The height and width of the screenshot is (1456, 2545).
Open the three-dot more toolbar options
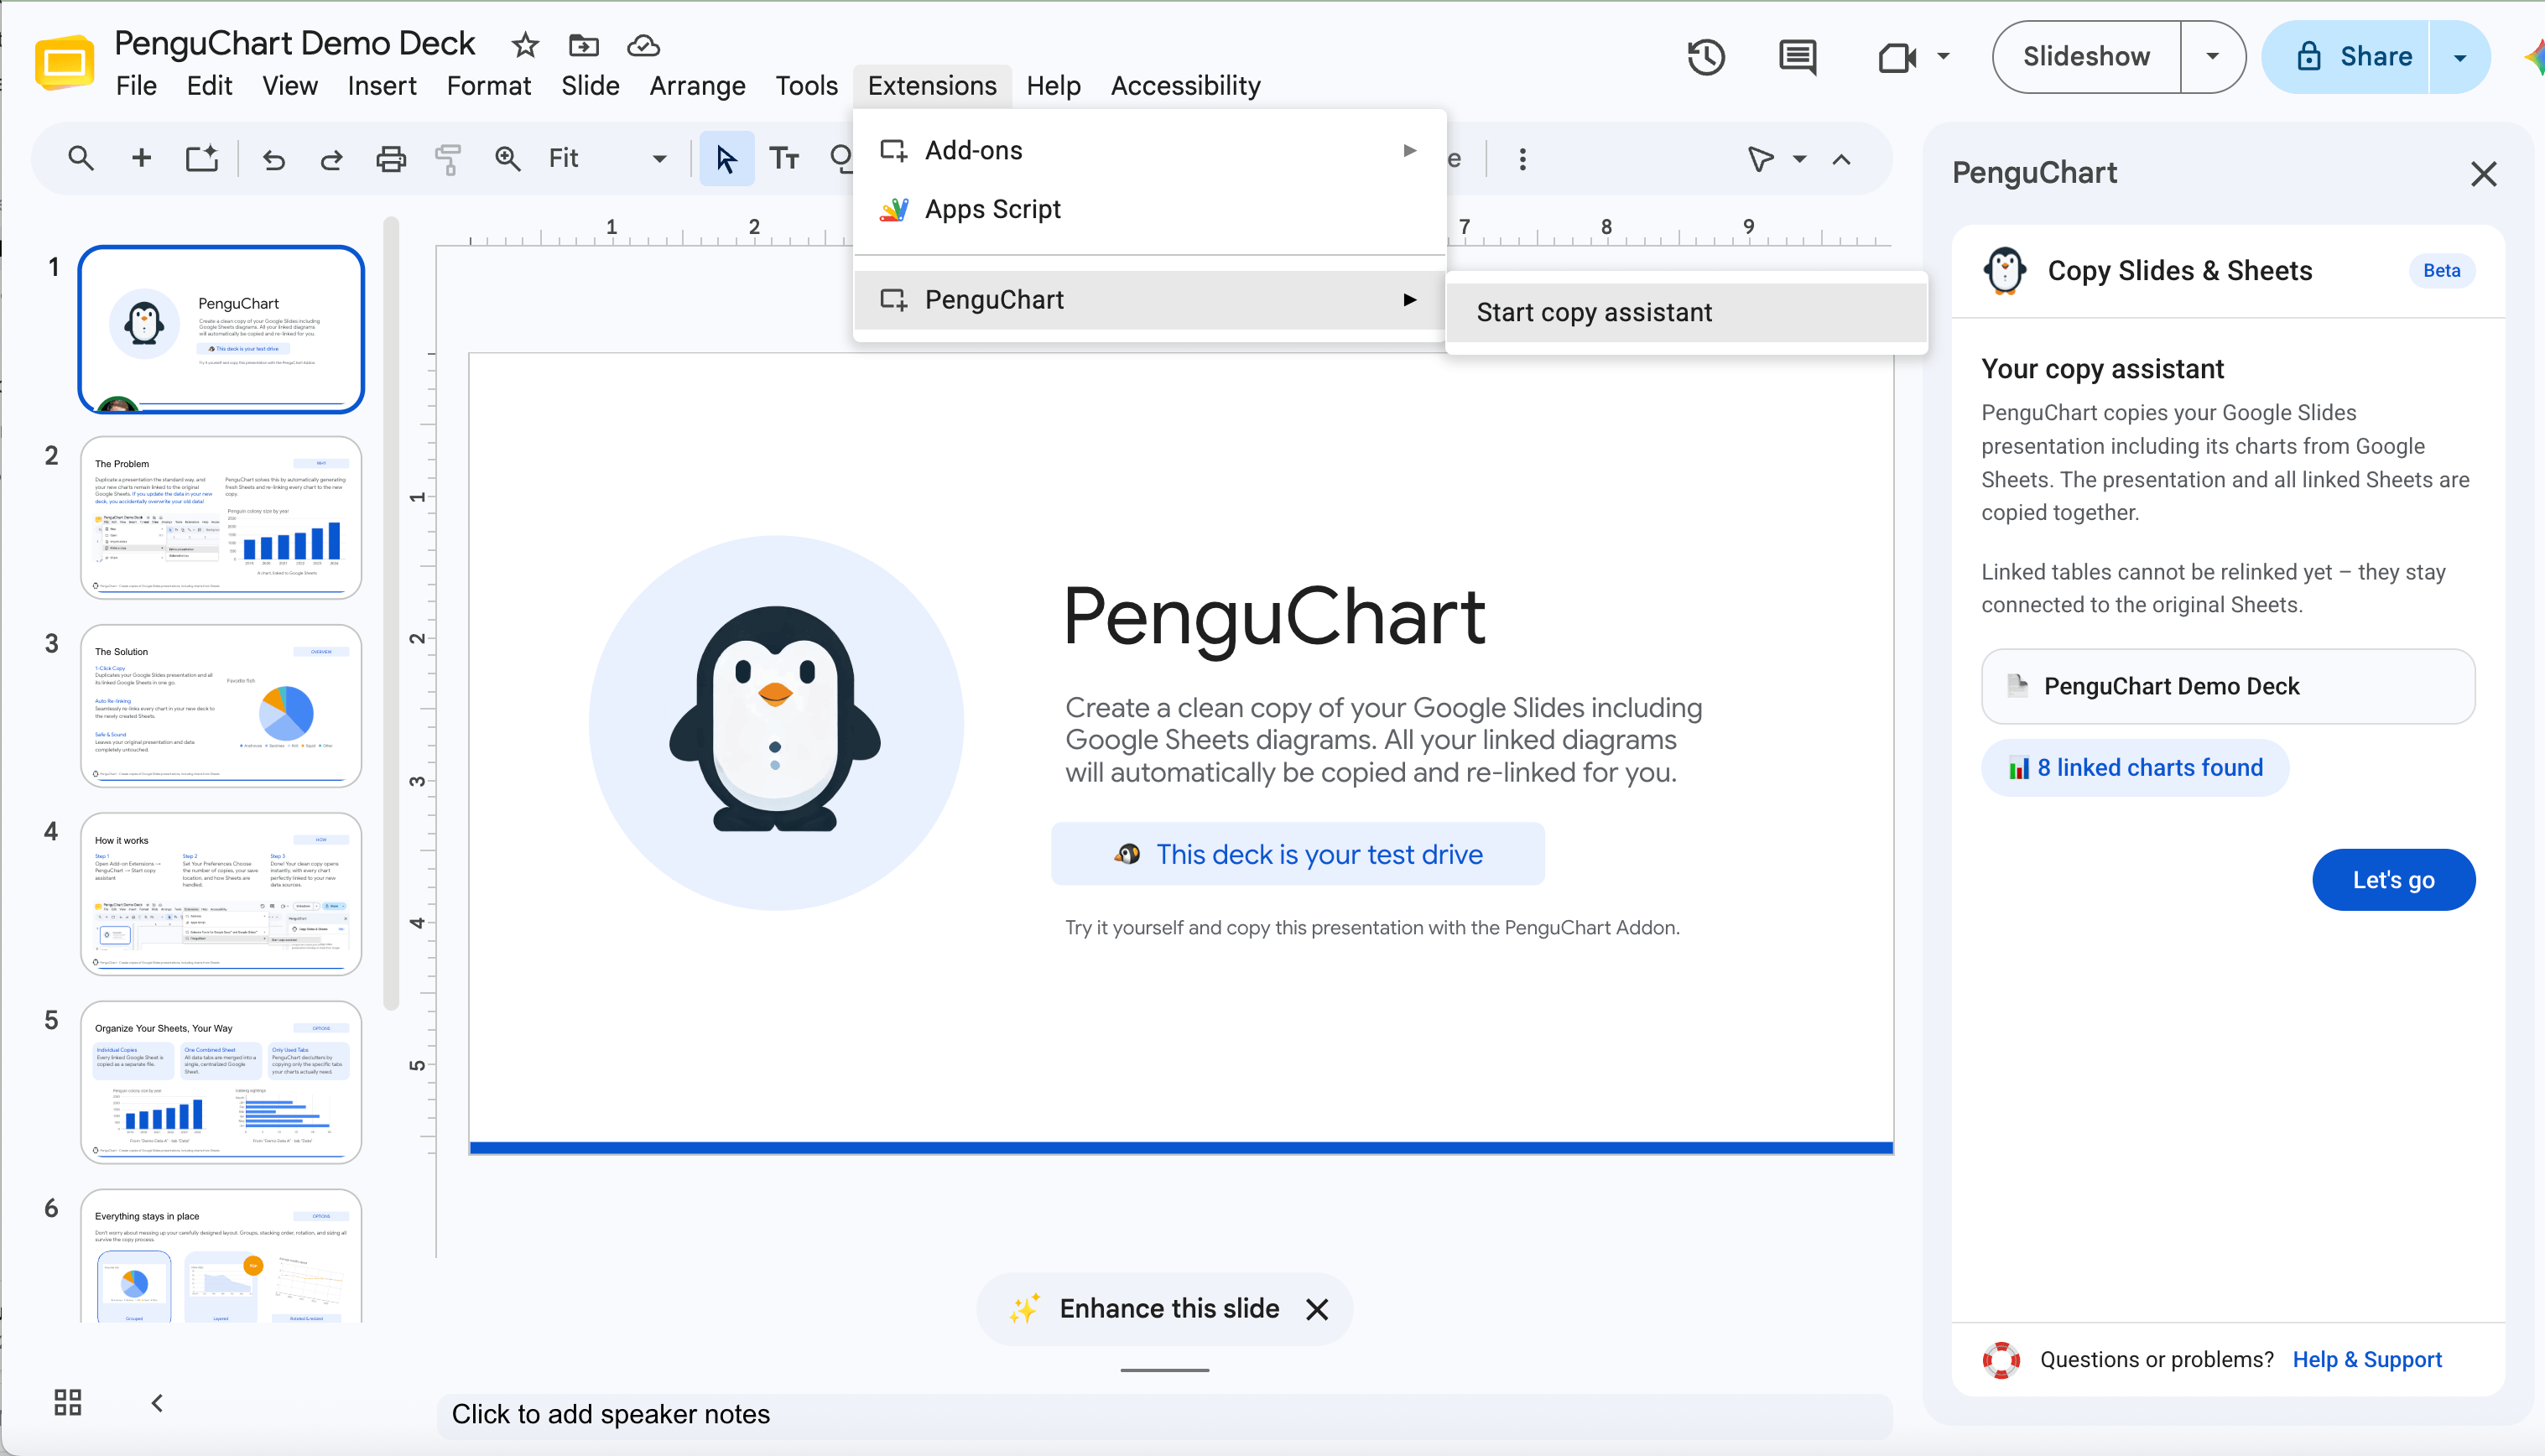pyautogui.click(x=1522, y=159)
